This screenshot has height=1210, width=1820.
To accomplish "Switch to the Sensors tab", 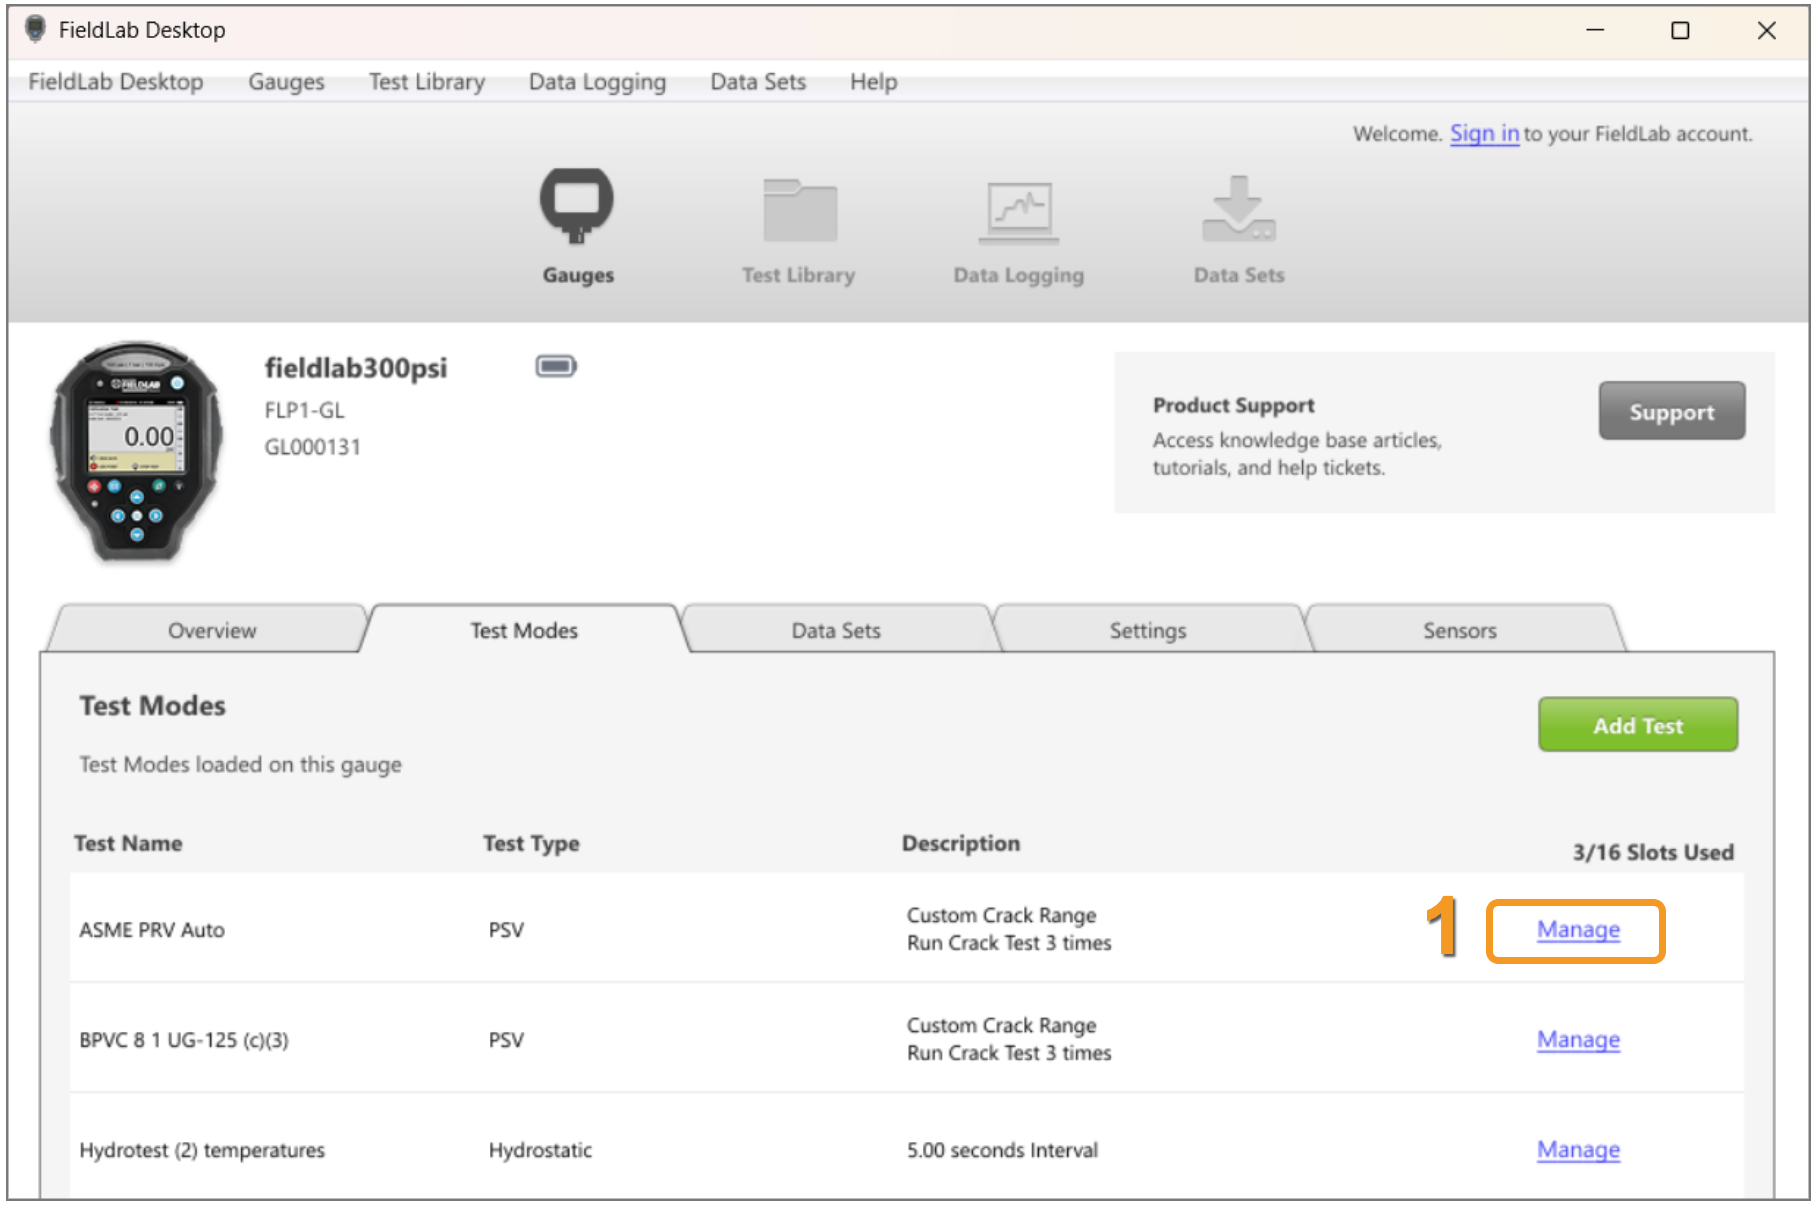I will 1460,630.
